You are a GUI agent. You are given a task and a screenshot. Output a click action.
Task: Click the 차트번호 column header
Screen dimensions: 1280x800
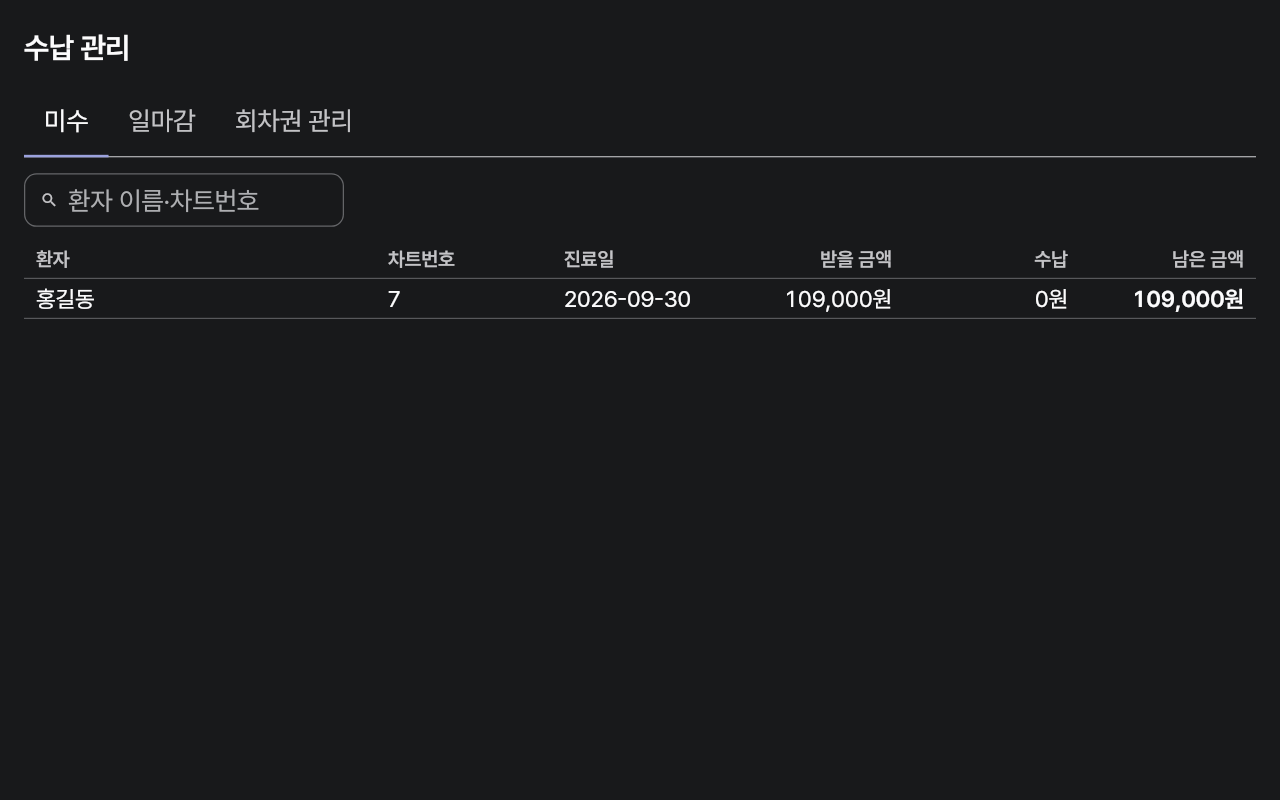tap(421, 259)
